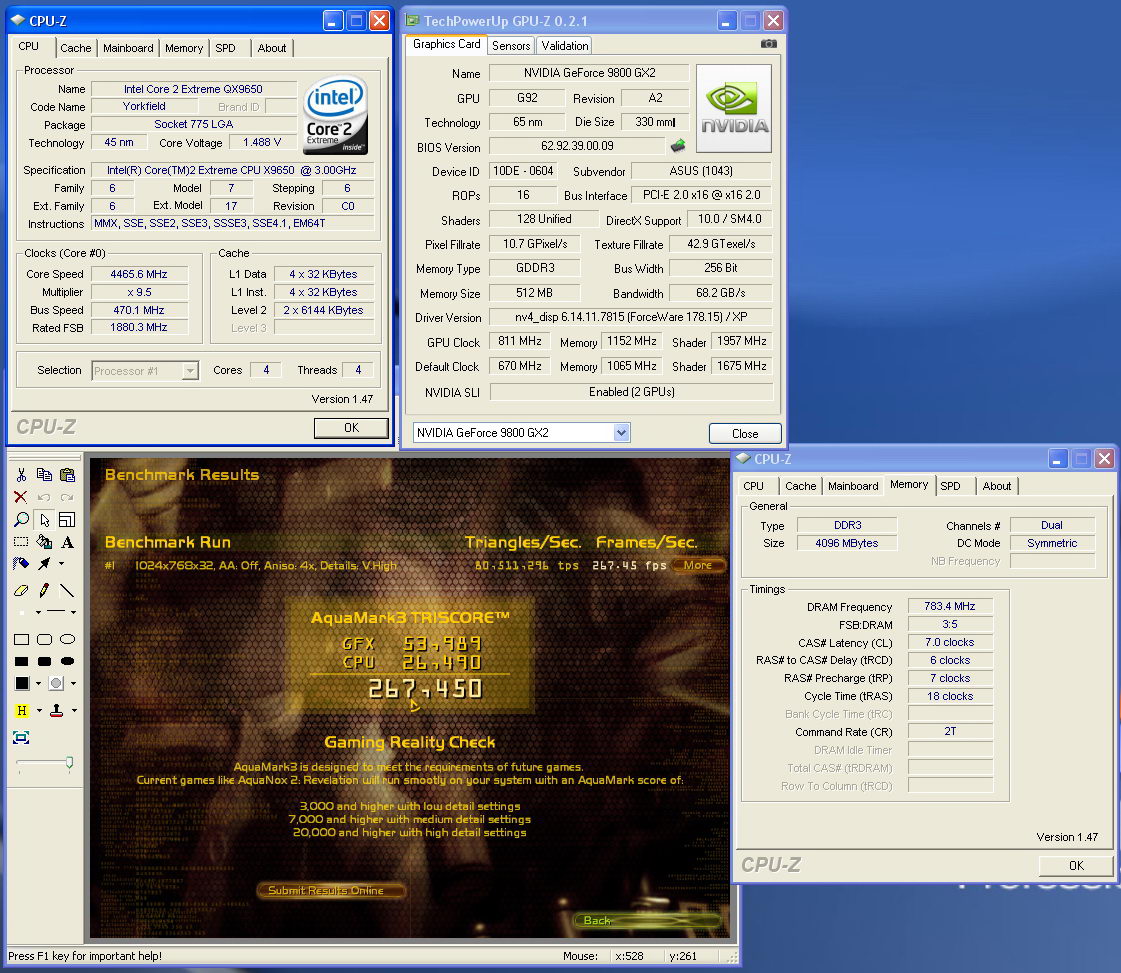Switch to Sensors tab in GPU-Z

[x=511, y=46]
